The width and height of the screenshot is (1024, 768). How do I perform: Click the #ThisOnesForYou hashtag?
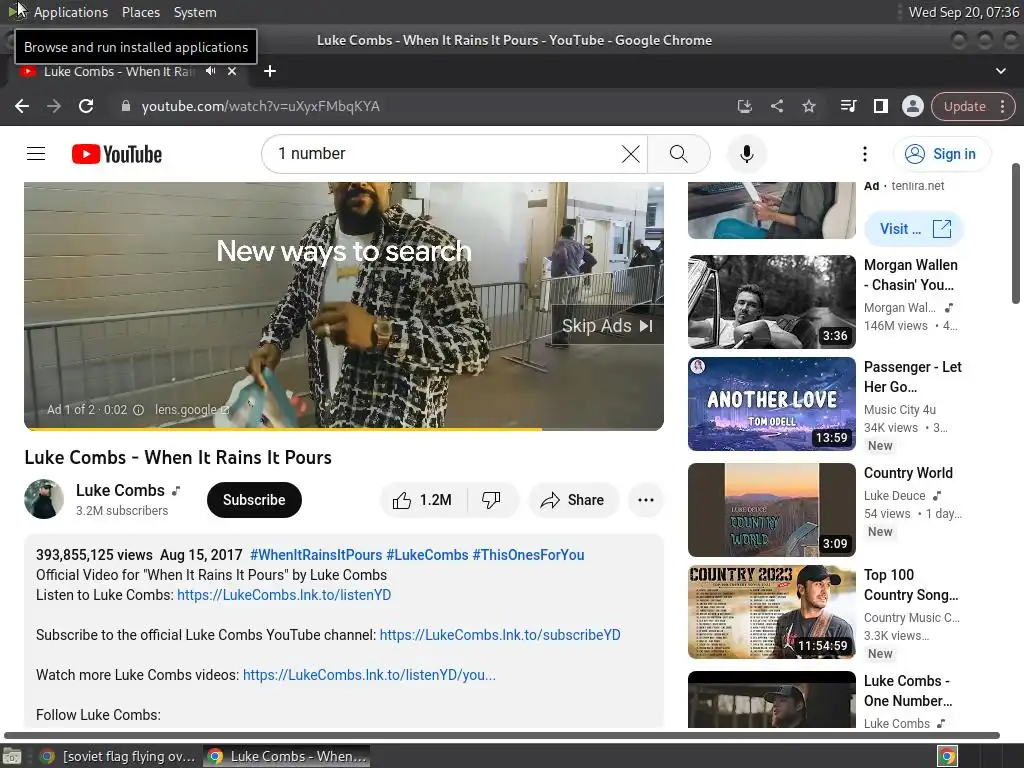pyautogui.click(x=528, y=555)
